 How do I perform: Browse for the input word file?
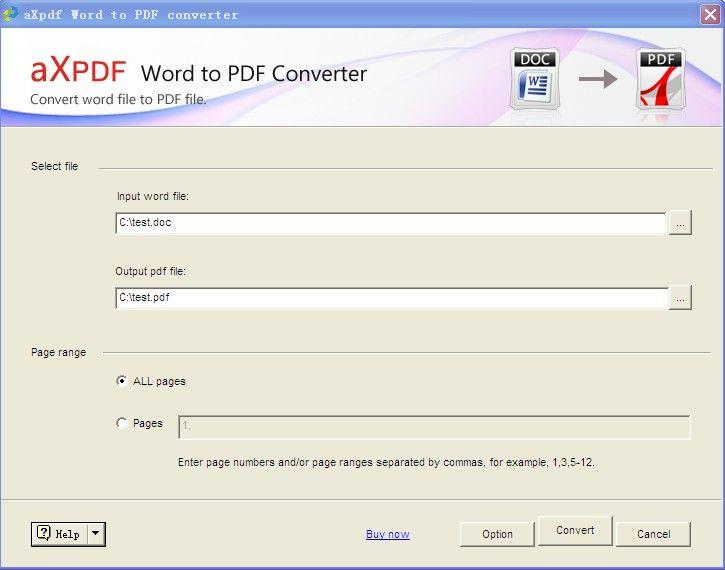point(680,224)
